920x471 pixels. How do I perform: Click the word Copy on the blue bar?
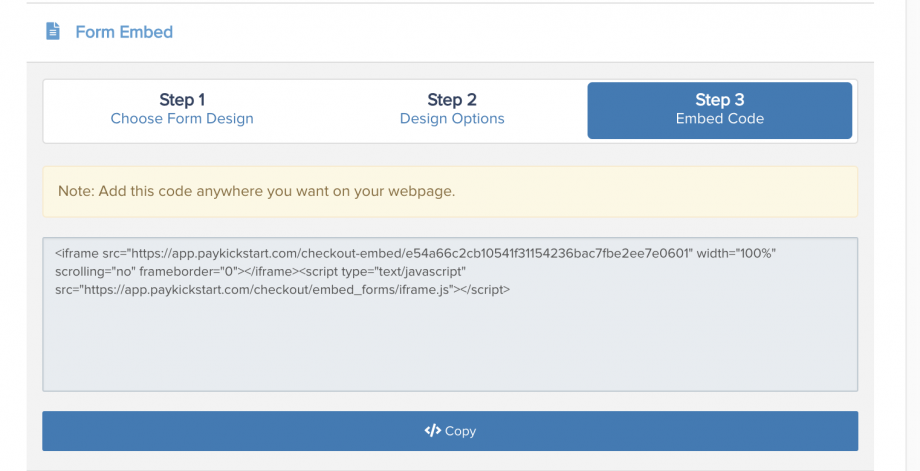[x=460, y=431]
